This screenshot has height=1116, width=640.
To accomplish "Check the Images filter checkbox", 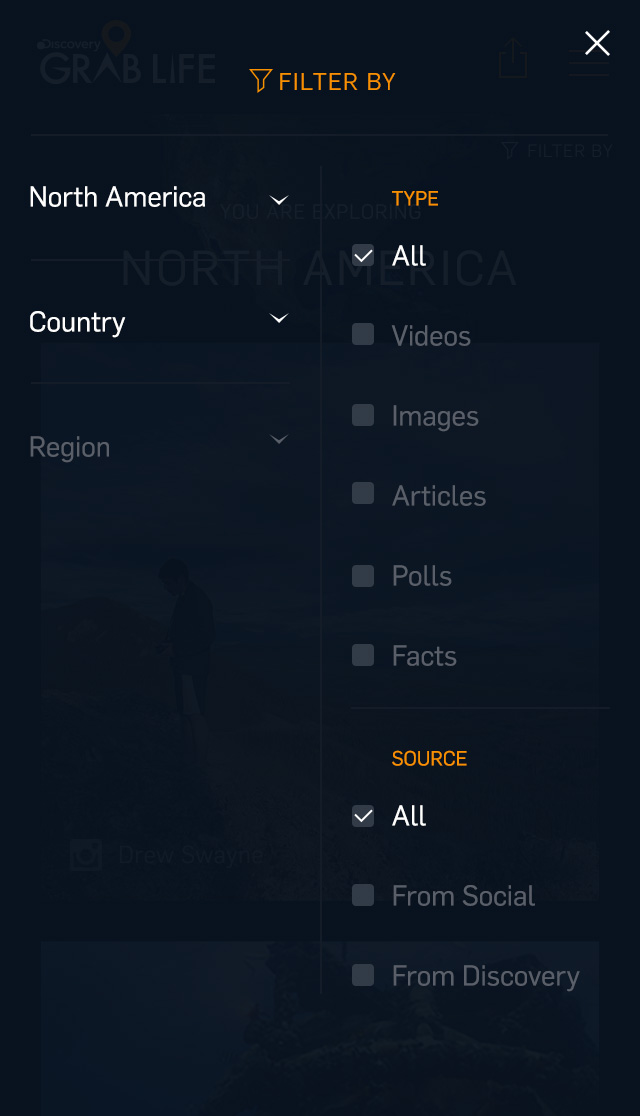I will [x=363, y=415].
